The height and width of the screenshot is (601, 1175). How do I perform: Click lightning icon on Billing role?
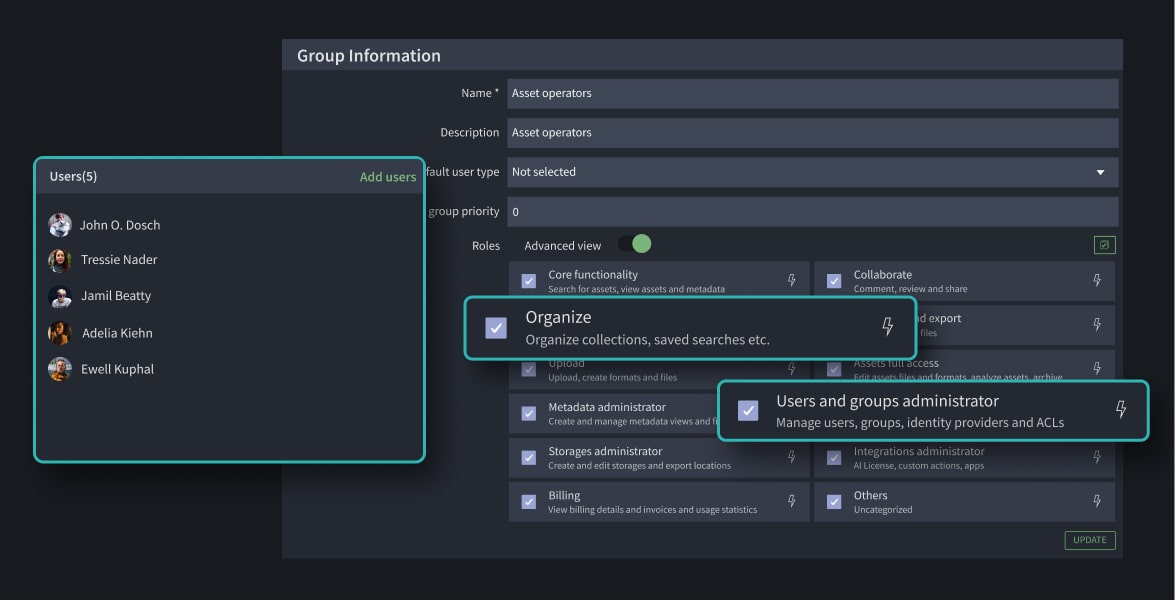(791, 501)
